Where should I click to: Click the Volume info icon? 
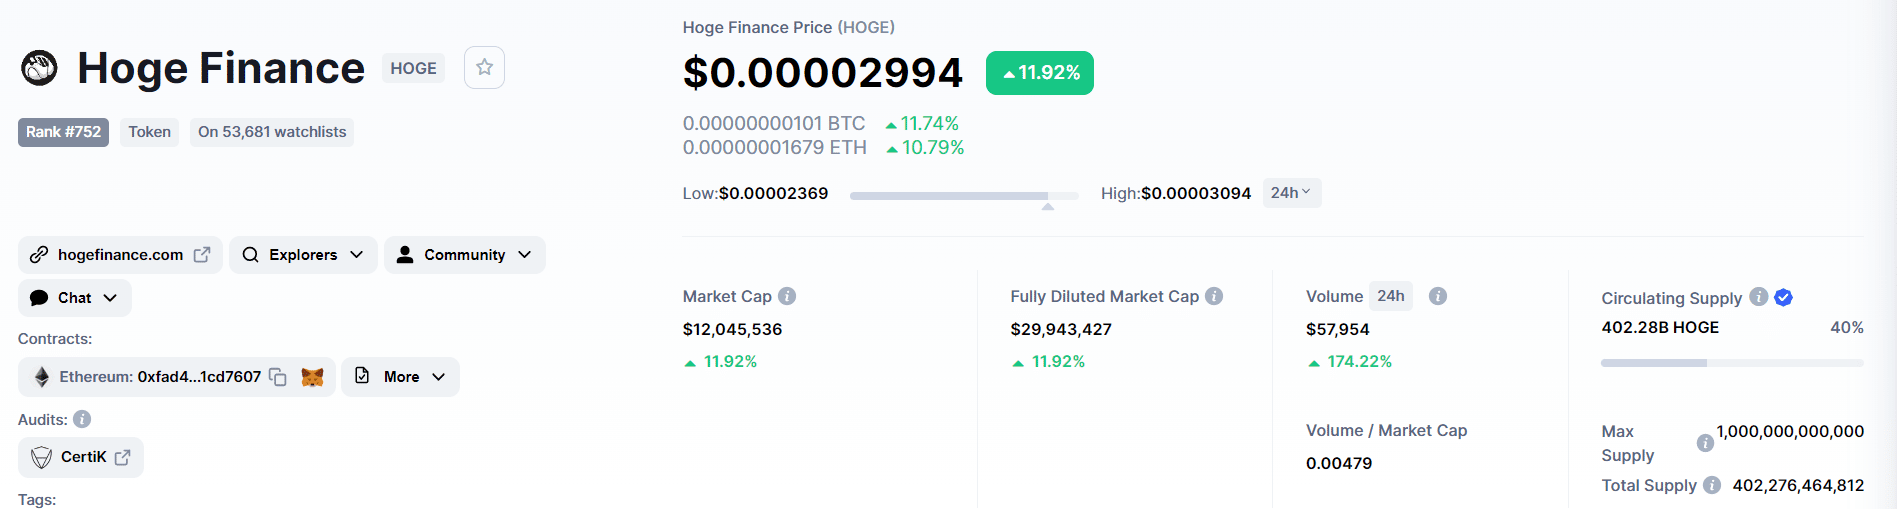tap(1438, 296)
